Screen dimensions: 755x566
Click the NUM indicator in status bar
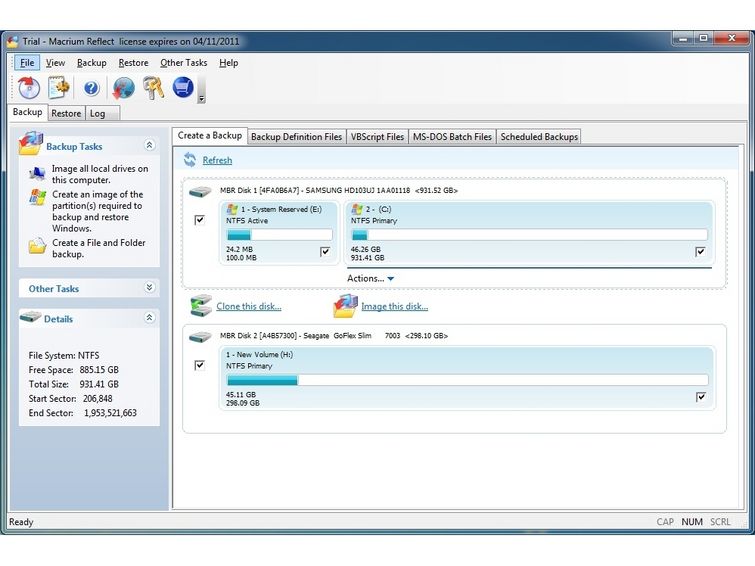click(692, 522)
